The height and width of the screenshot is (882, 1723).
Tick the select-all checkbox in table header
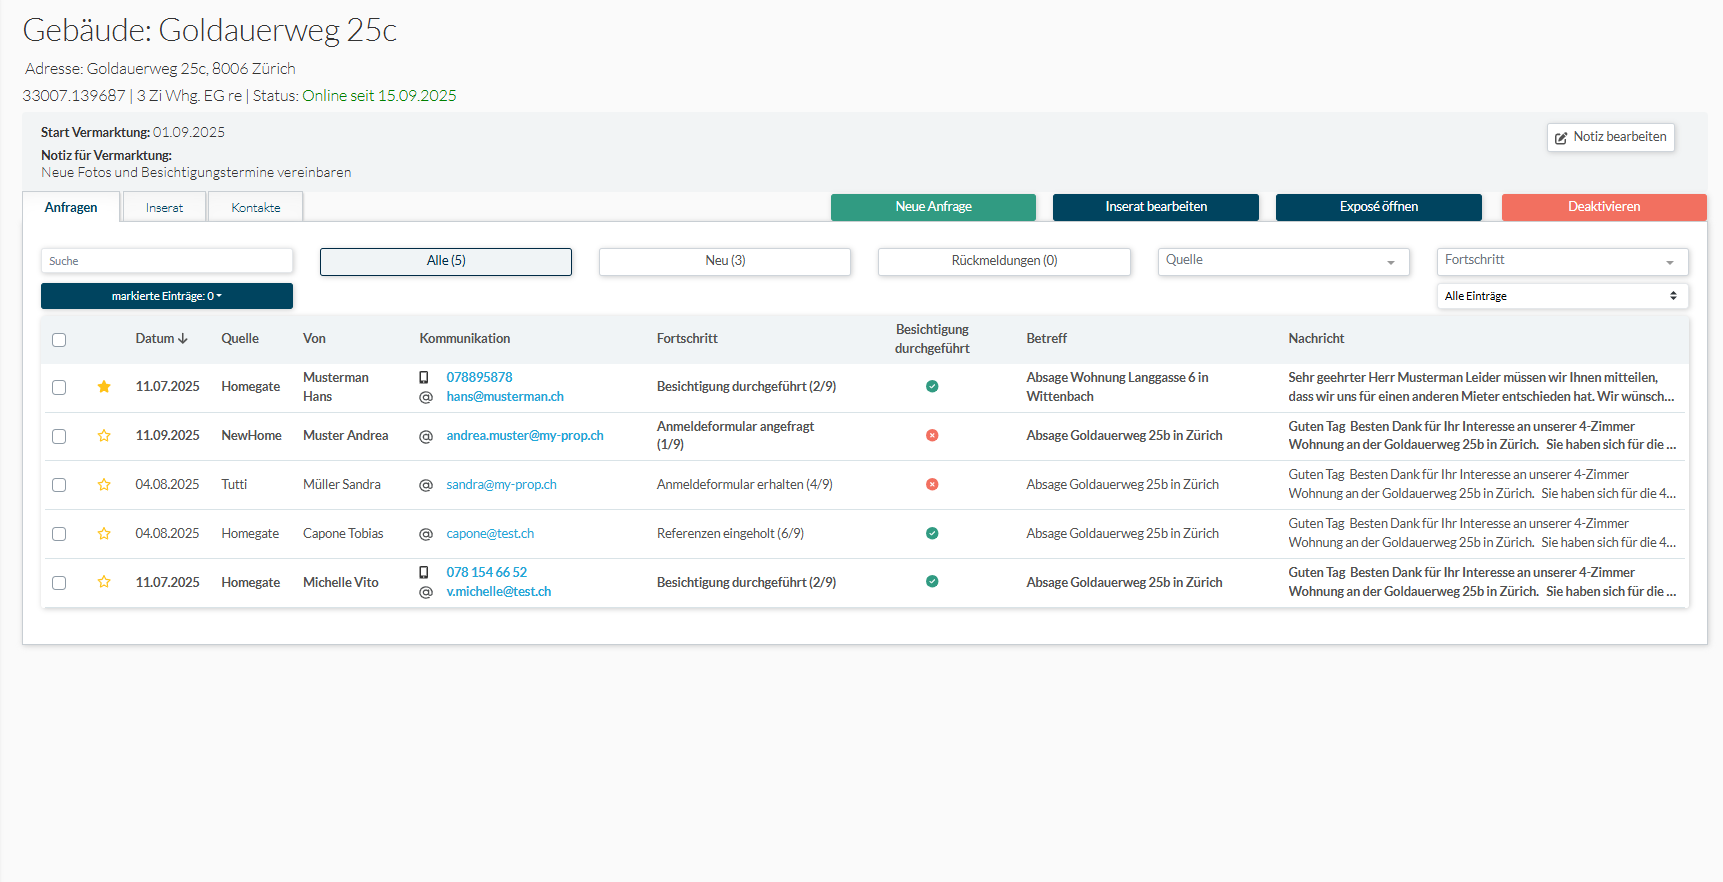(x=59, y=340)
